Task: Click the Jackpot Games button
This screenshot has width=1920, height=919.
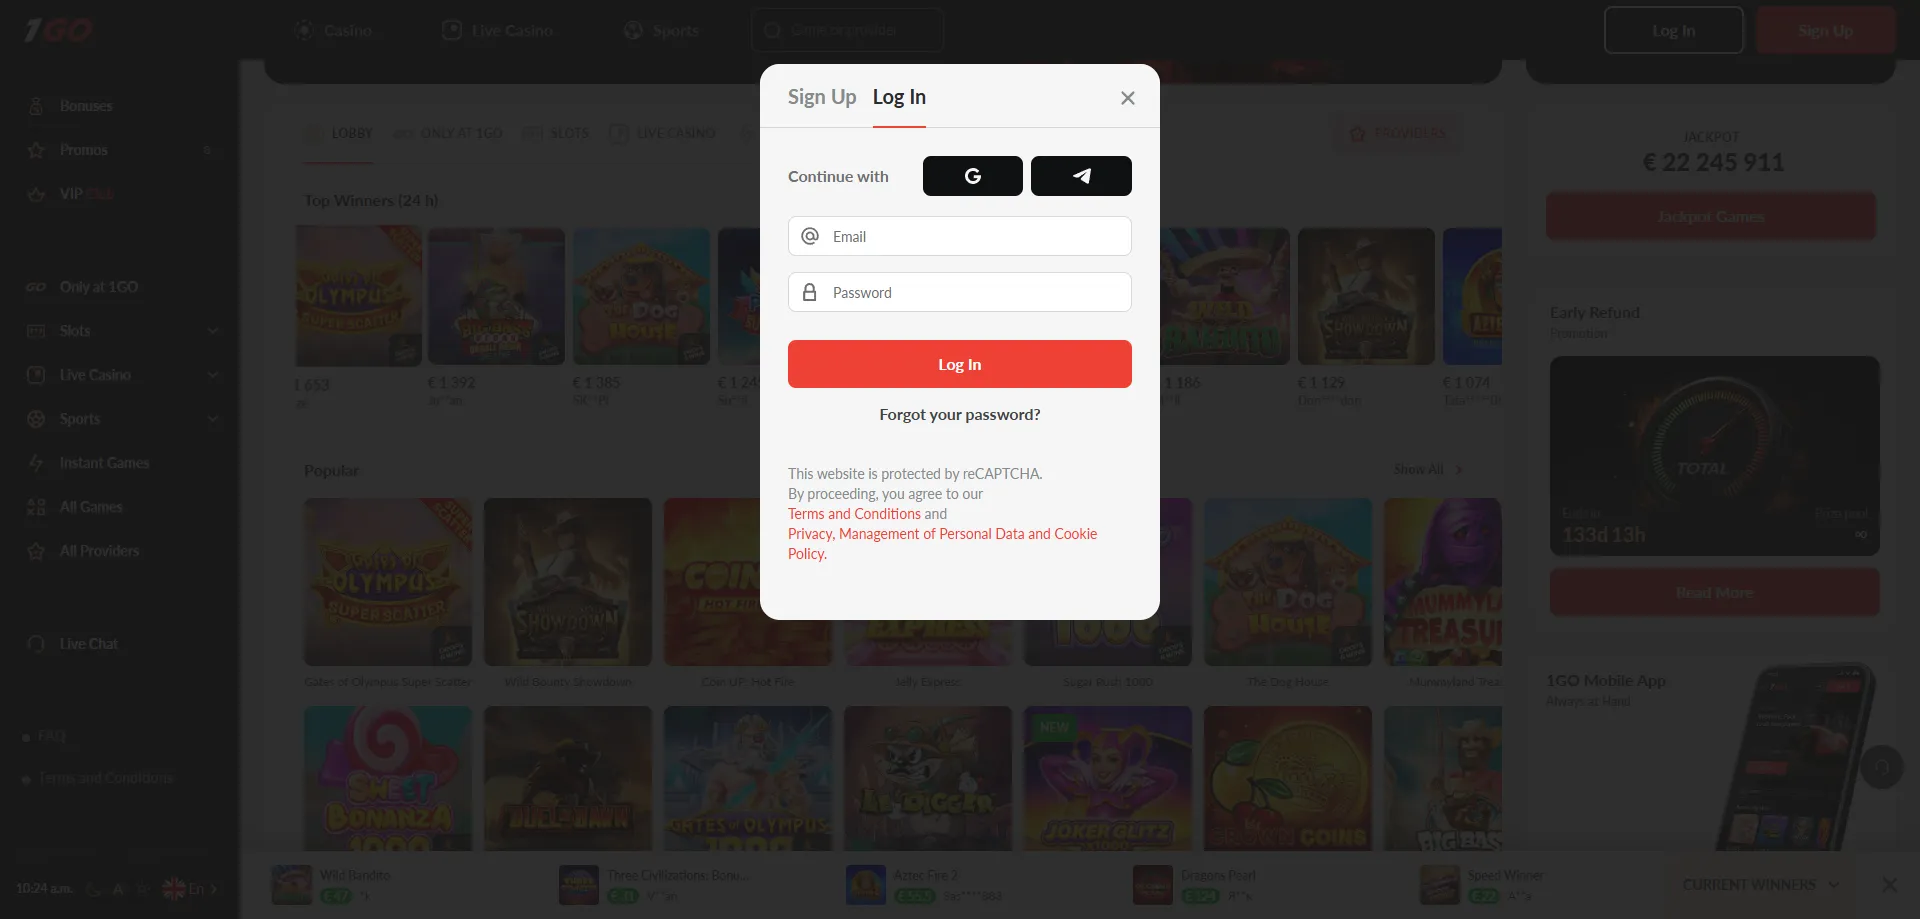Action: pos(1711,216)
